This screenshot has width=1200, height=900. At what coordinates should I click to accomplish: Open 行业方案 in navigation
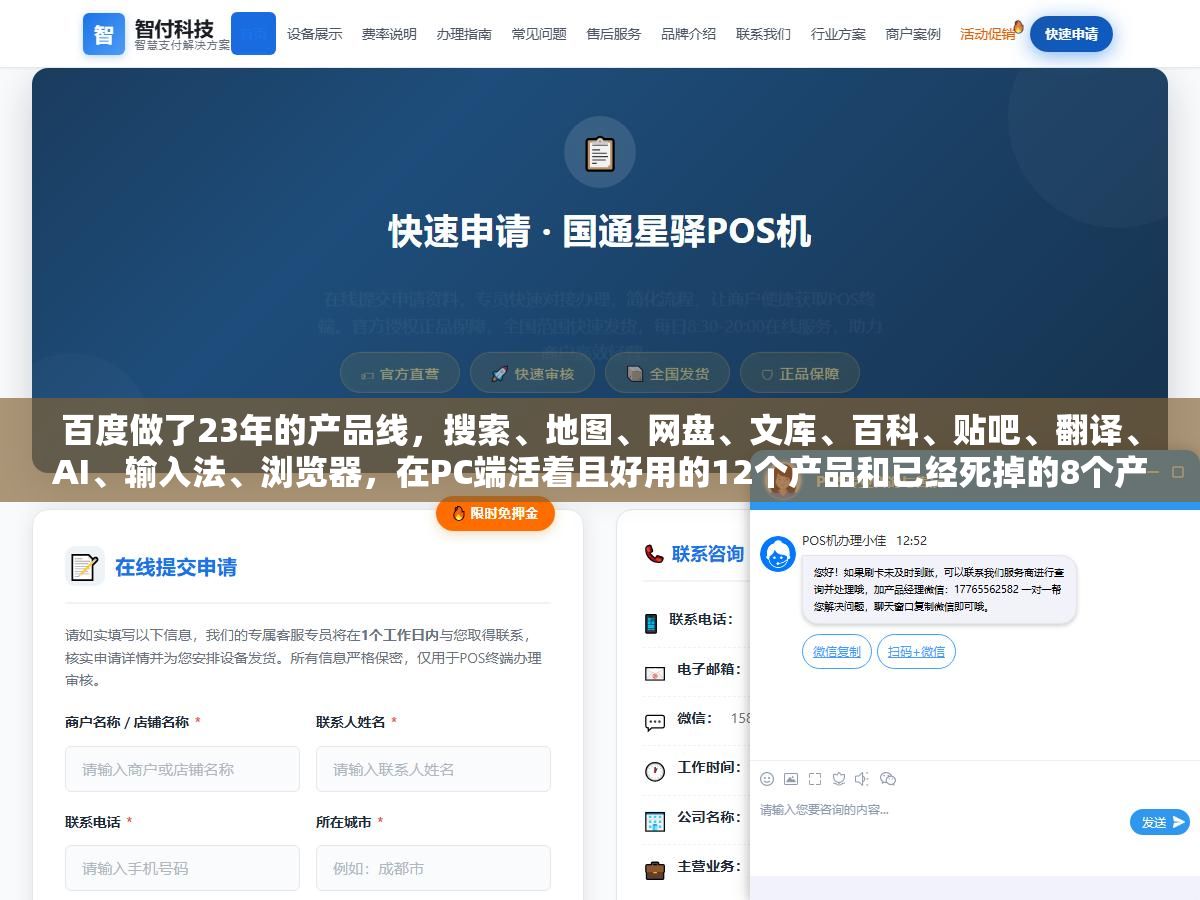click(x=838, y=34)
